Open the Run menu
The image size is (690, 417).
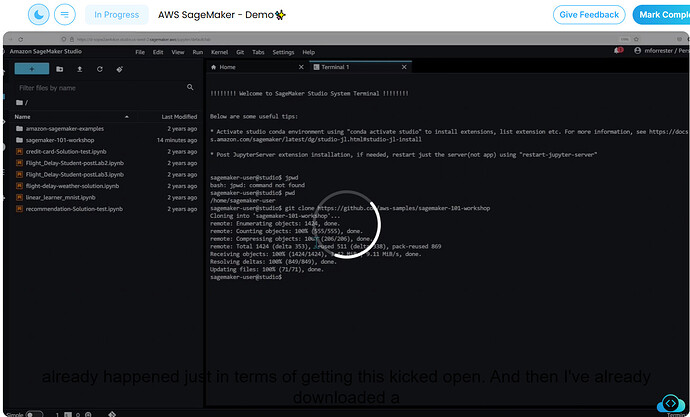point(198,52)
